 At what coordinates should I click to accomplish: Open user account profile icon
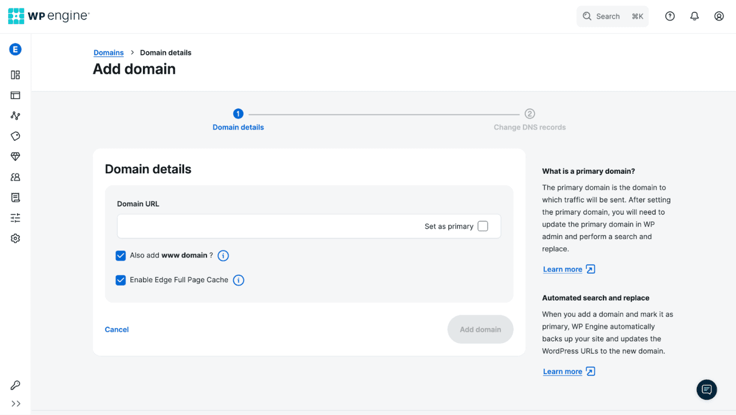[x=719, y=16]
